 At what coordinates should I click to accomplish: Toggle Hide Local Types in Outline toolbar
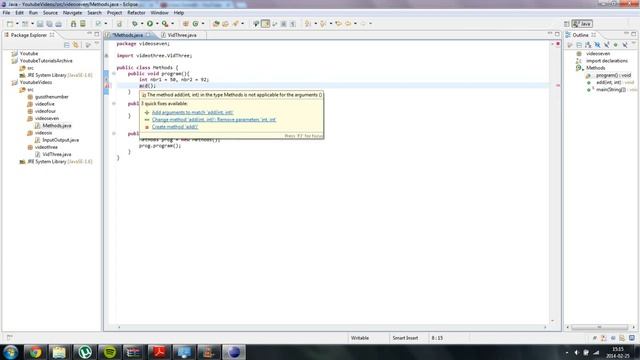(624, 44)
